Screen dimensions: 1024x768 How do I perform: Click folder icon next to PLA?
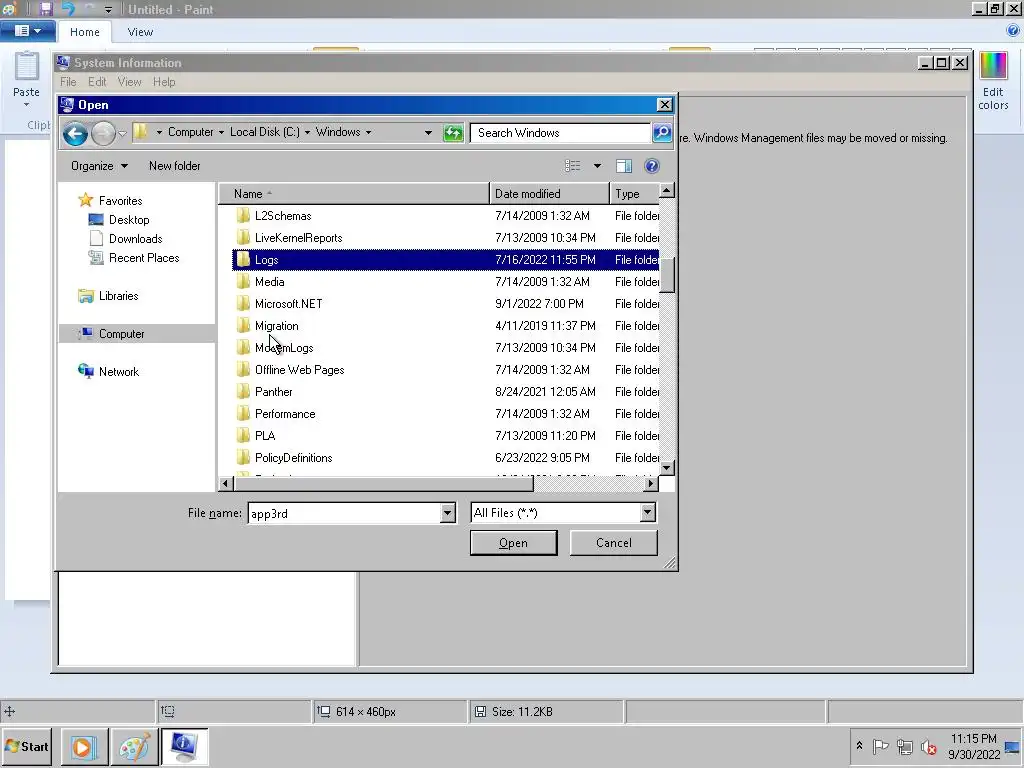tap(243, 436)
